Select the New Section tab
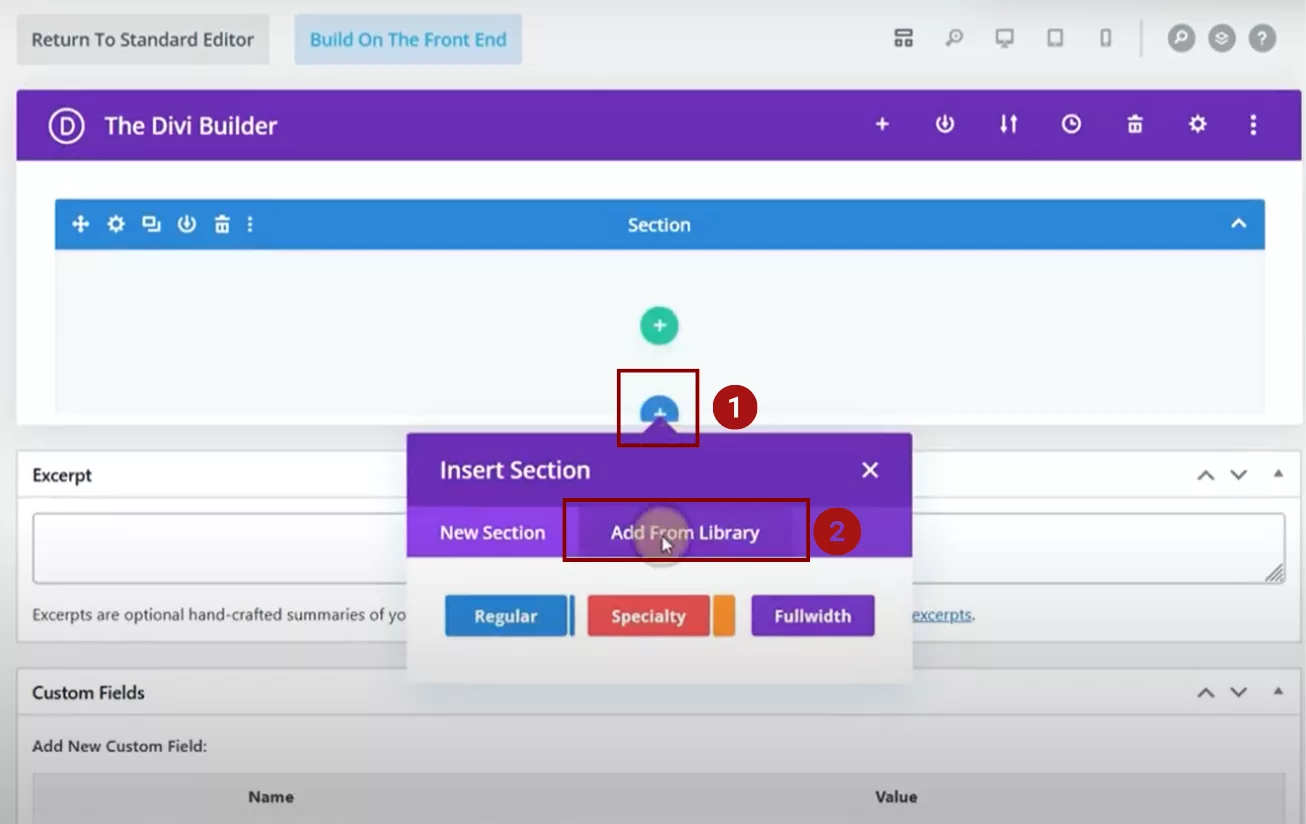Screen dimensions: 1306x824 [x=493, y=533]
